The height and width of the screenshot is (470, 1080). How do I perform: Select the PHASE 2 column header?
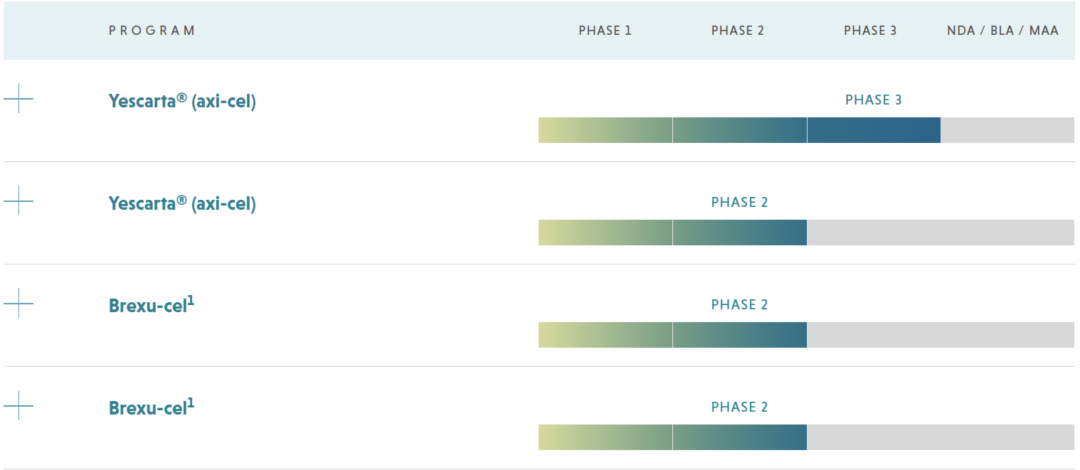(738, 31)
